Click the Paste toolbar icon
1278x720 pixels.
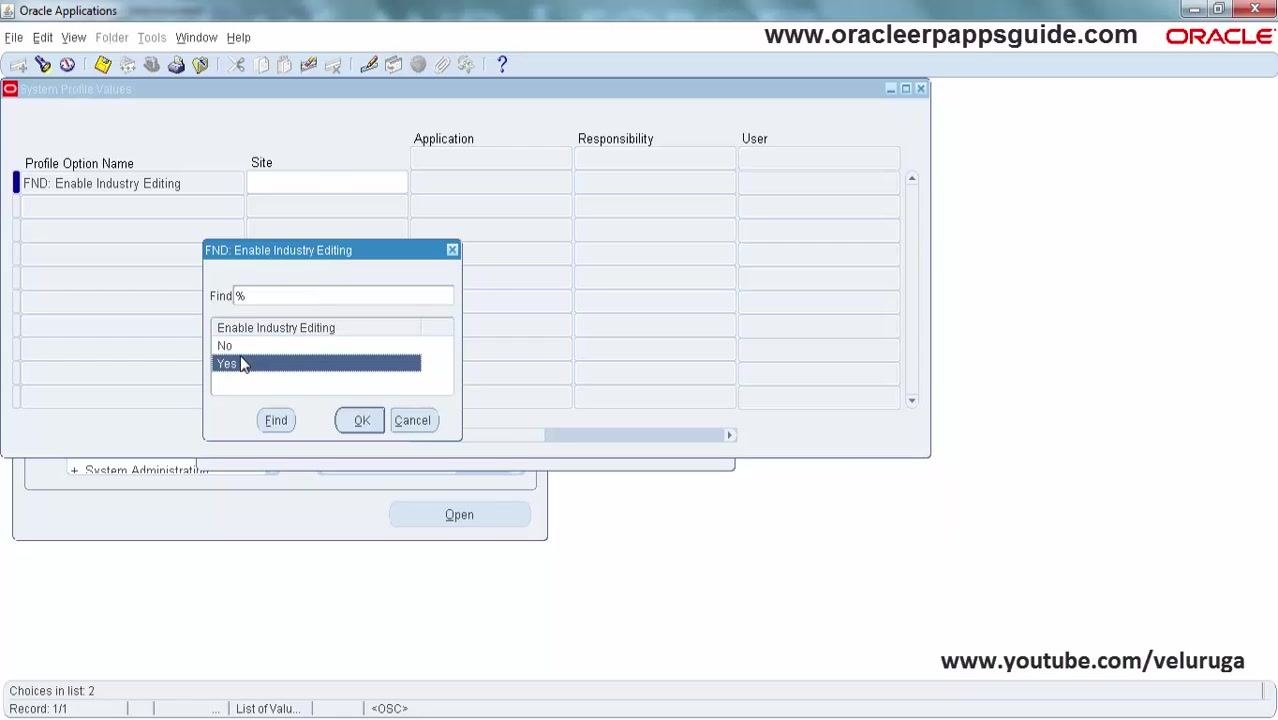tap(285, 65)
